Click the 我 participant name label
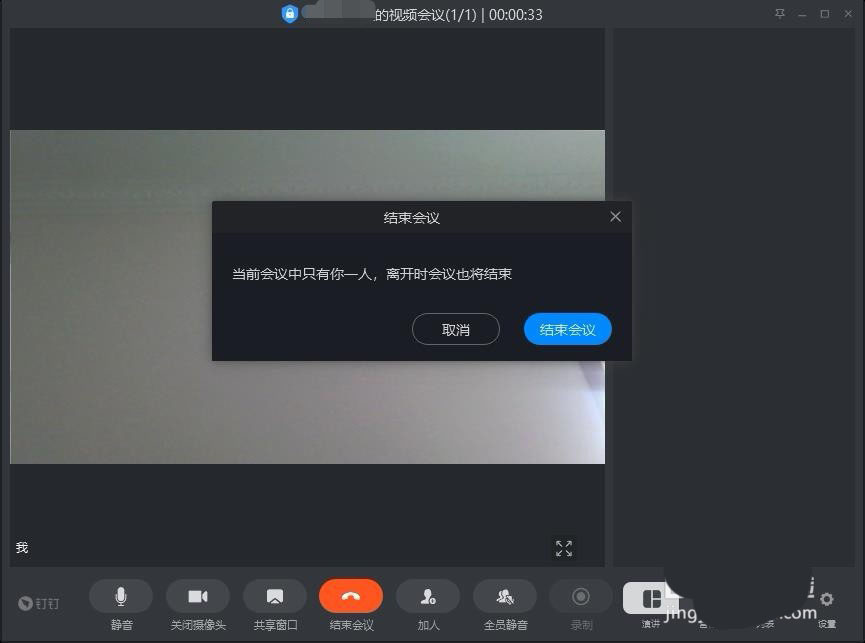The width and height of the screenshot is (865, 643). pyautogui.click(x=22, y=548)
